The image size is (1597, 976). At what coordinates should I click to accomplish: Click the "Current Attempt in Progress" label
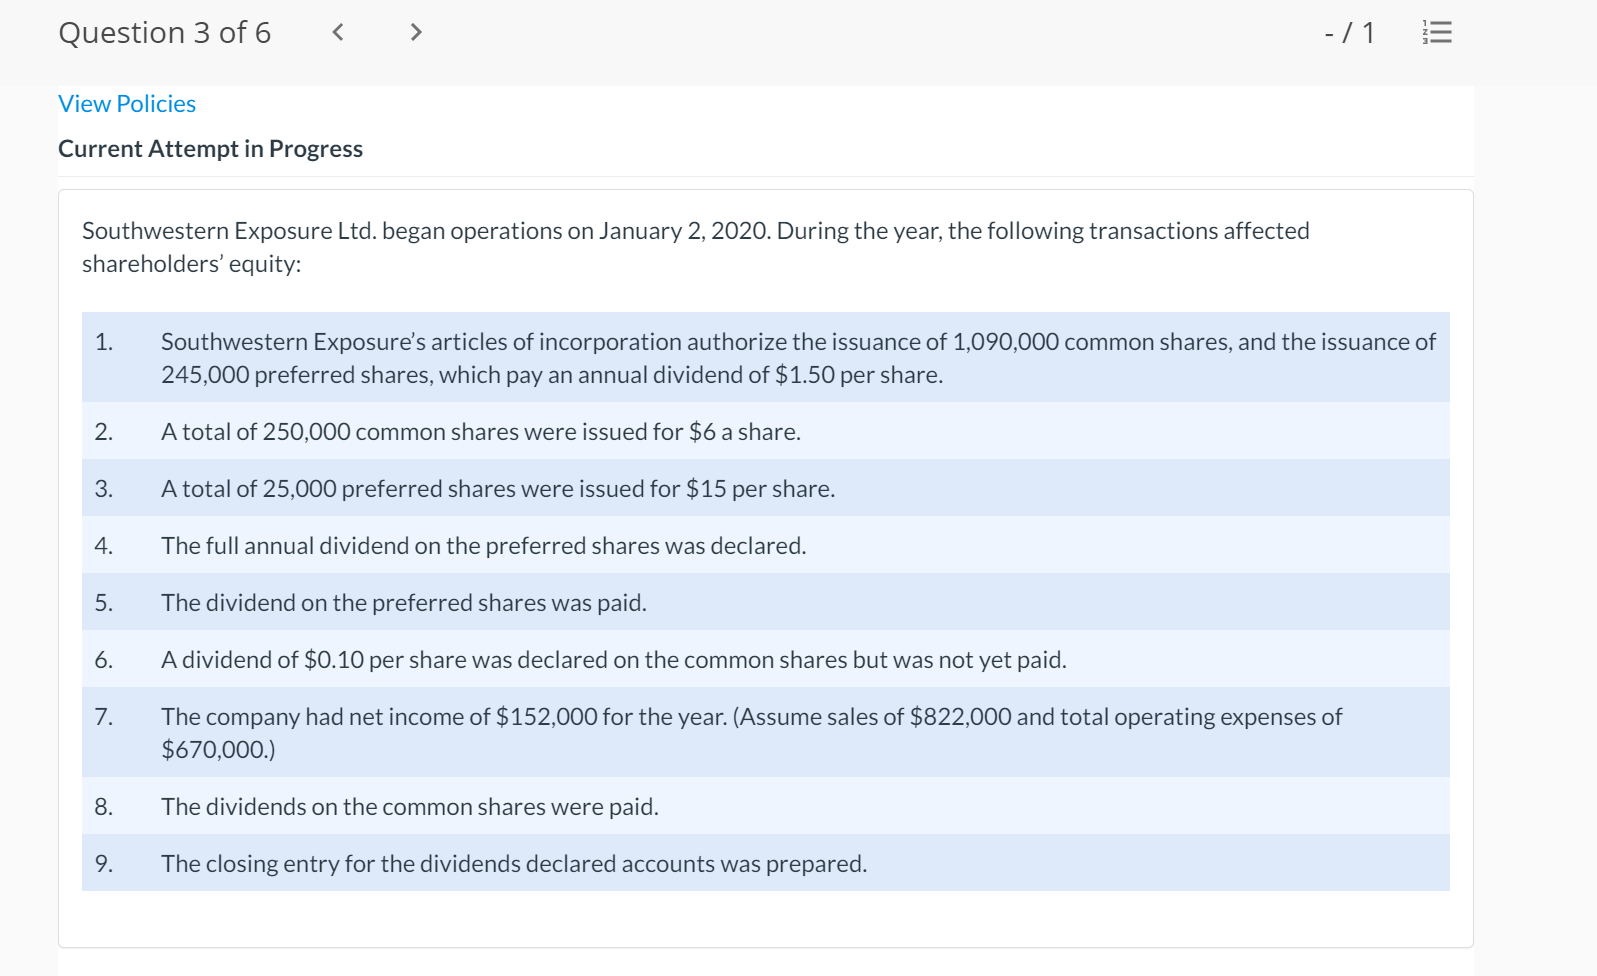[x=210, y=149]
